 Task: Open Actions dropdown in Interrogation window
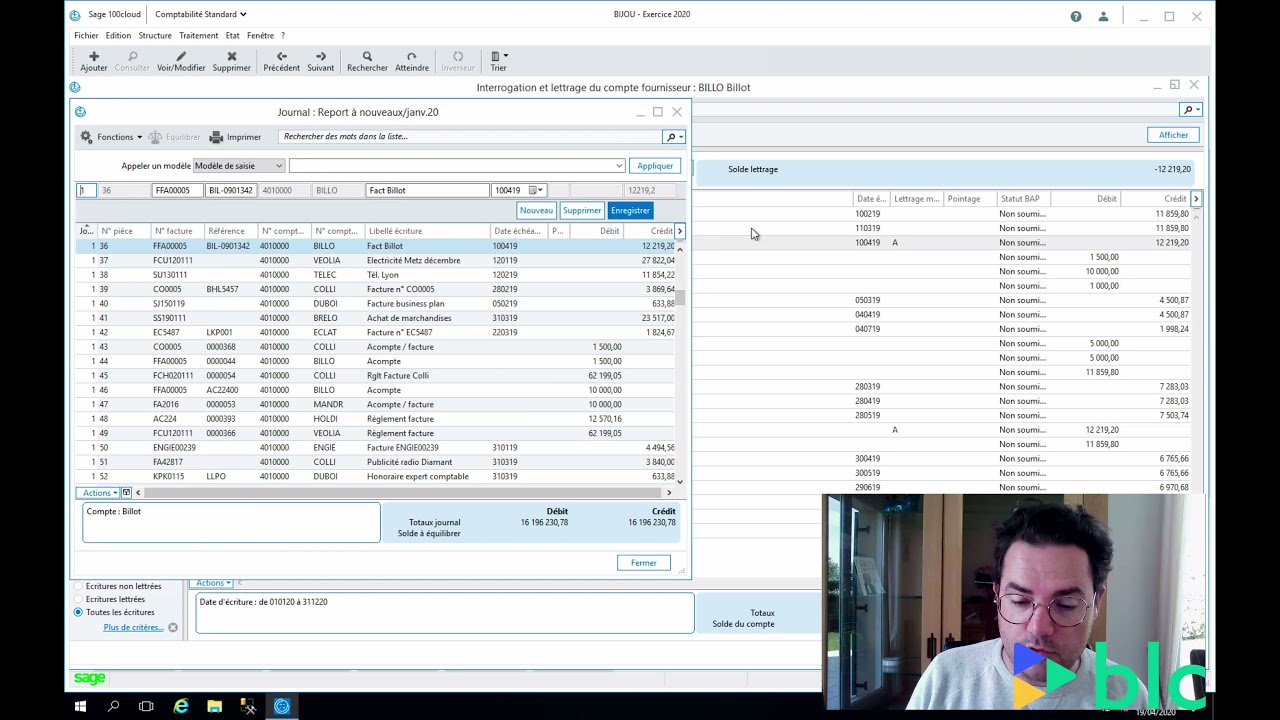(x=213, y=583)
